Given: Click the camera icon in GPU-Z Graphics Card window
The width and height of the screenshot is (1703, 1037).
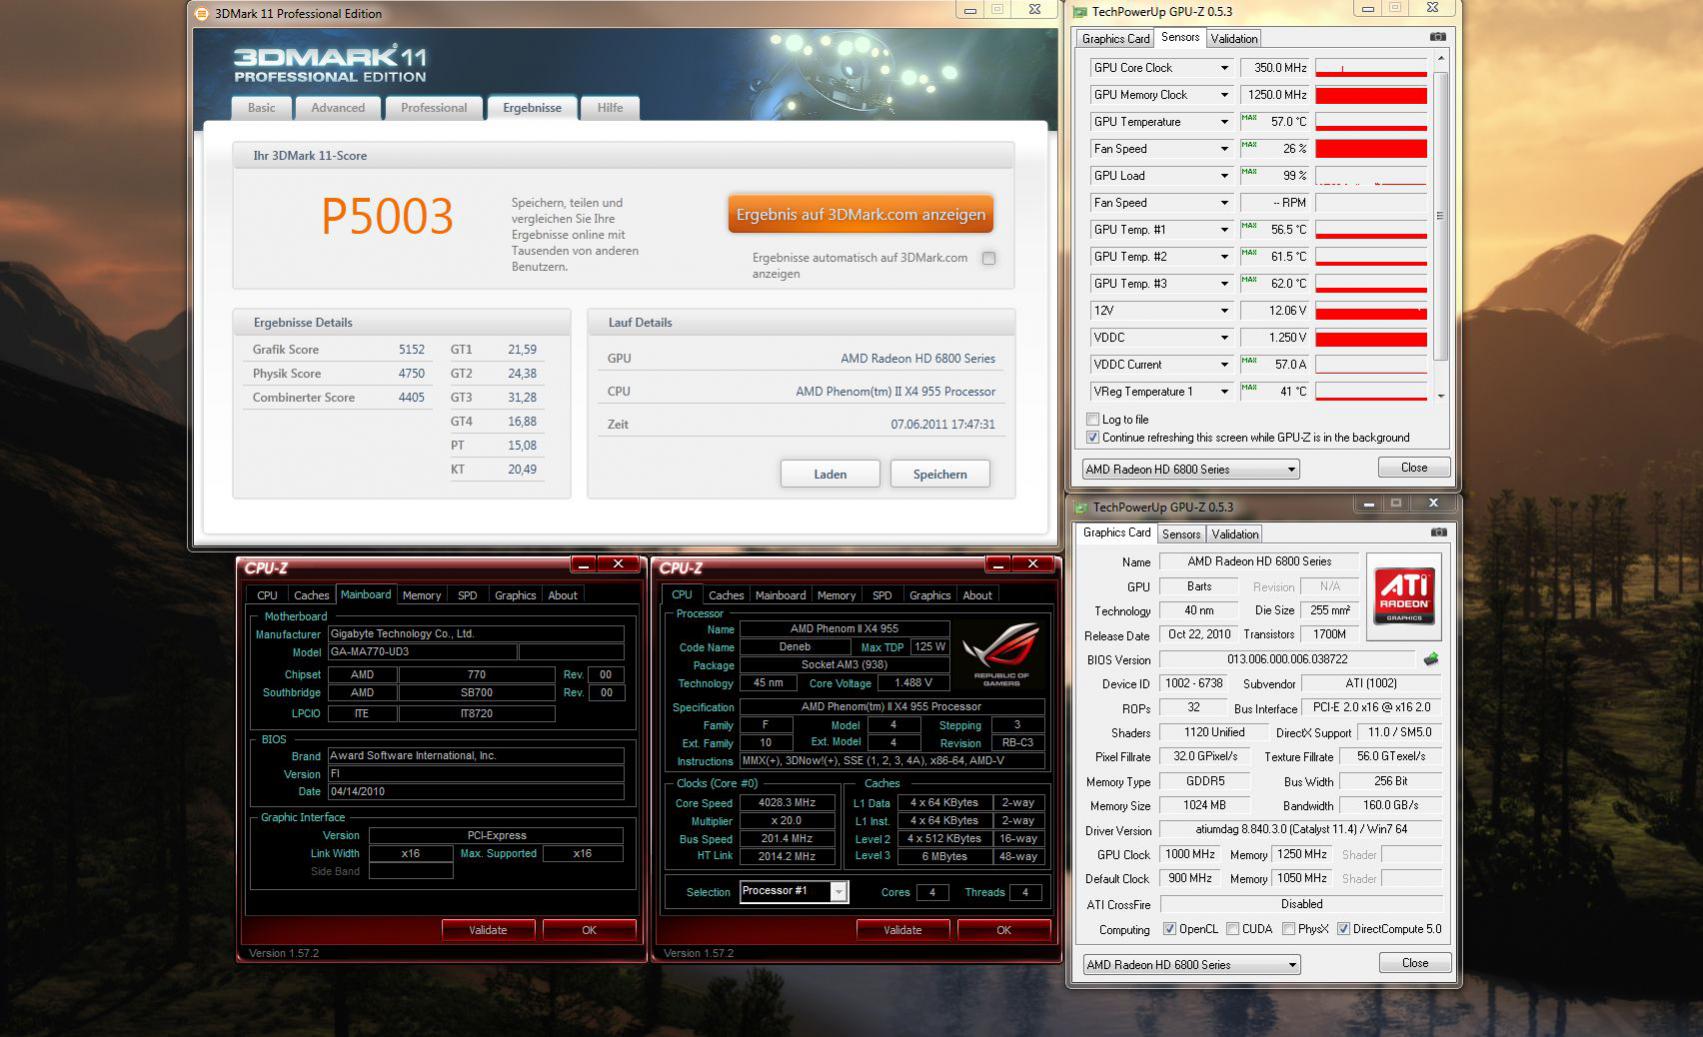Looking at the screenshot, I should point(1439,532).
